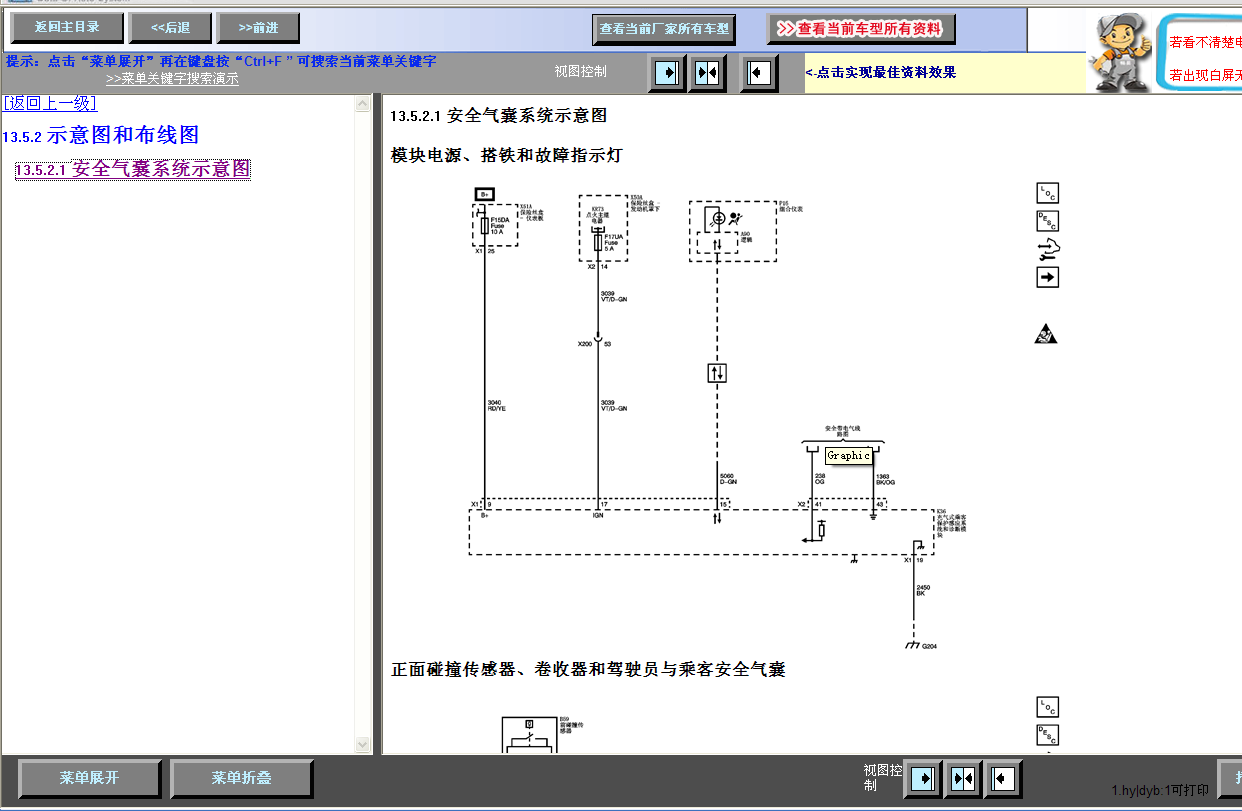
Task: Click inward-arrows view icon in top 视图控制 group
Action: click(x=707, y=73)
